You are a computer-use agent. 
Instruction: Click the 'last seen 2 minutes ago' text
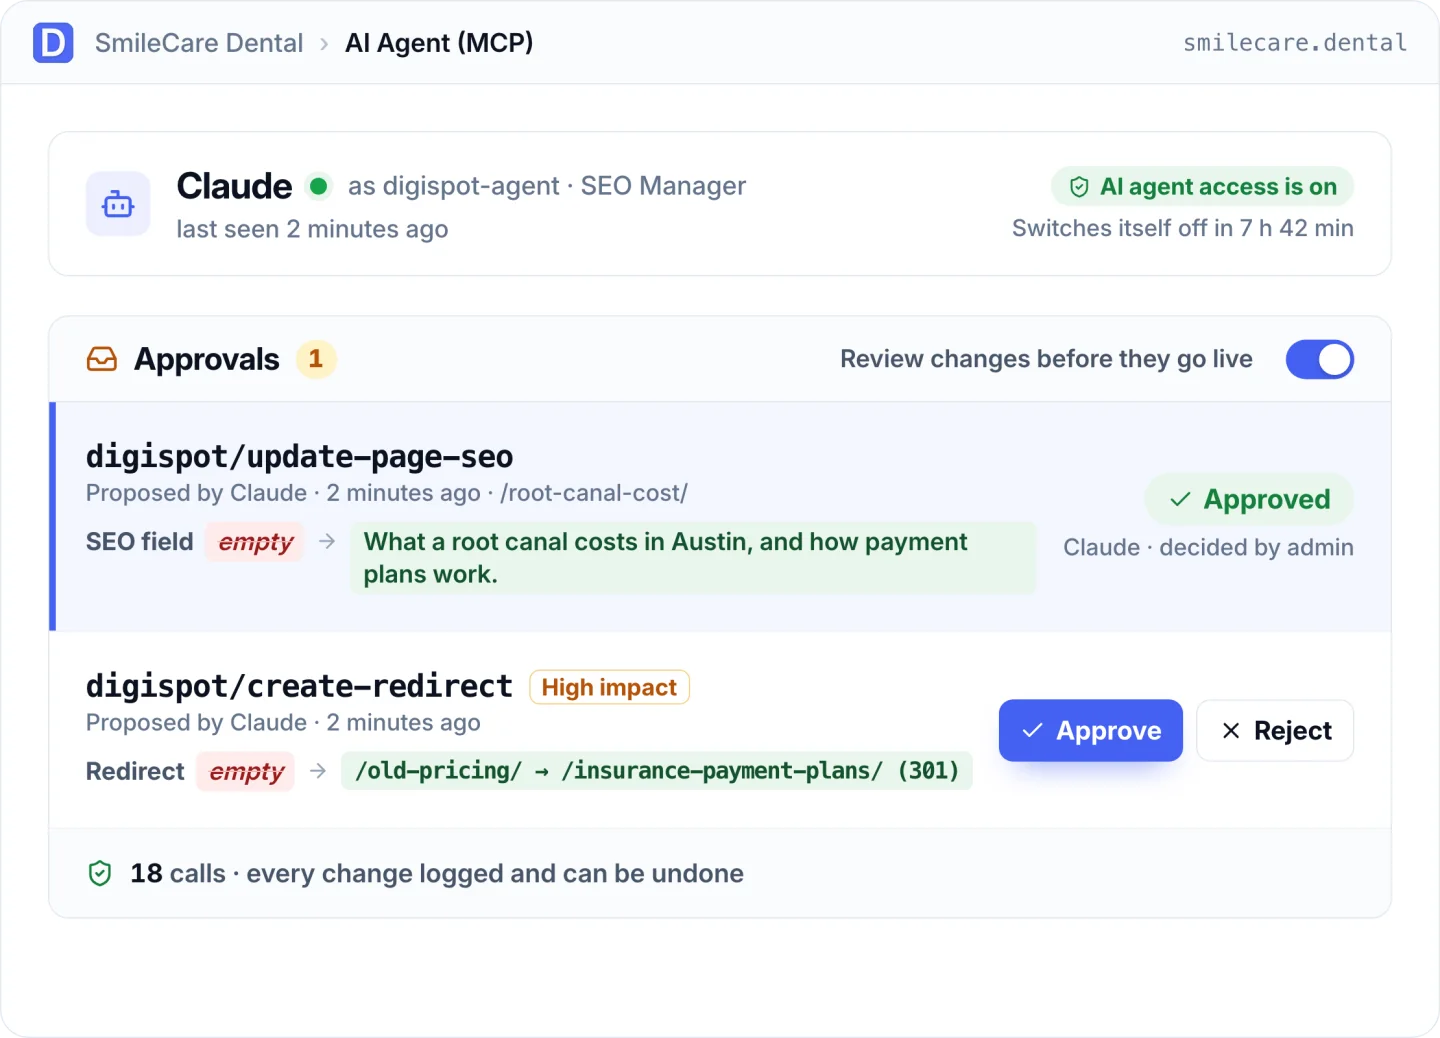tap(312, 229)
